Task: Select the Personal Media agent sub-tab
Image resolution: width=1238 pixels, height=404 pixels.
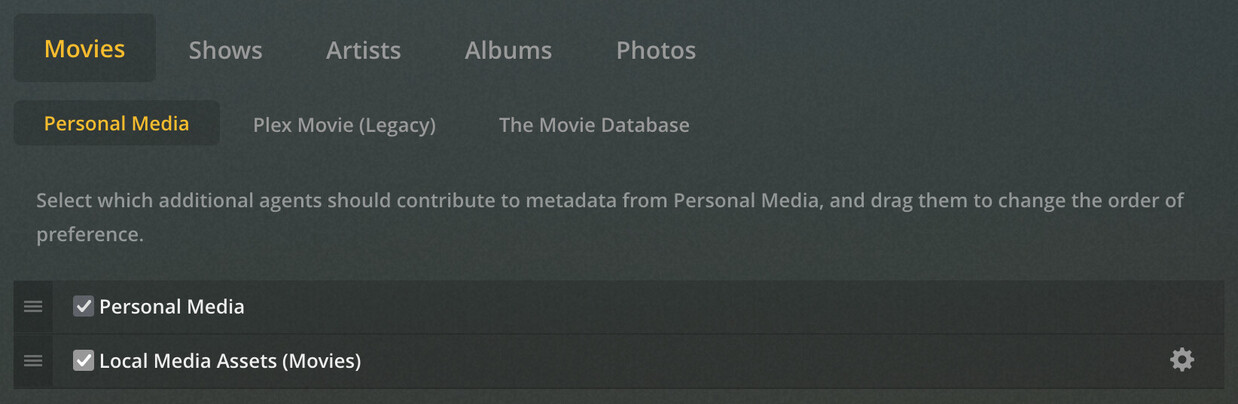Action: click(x=116, y=124)
